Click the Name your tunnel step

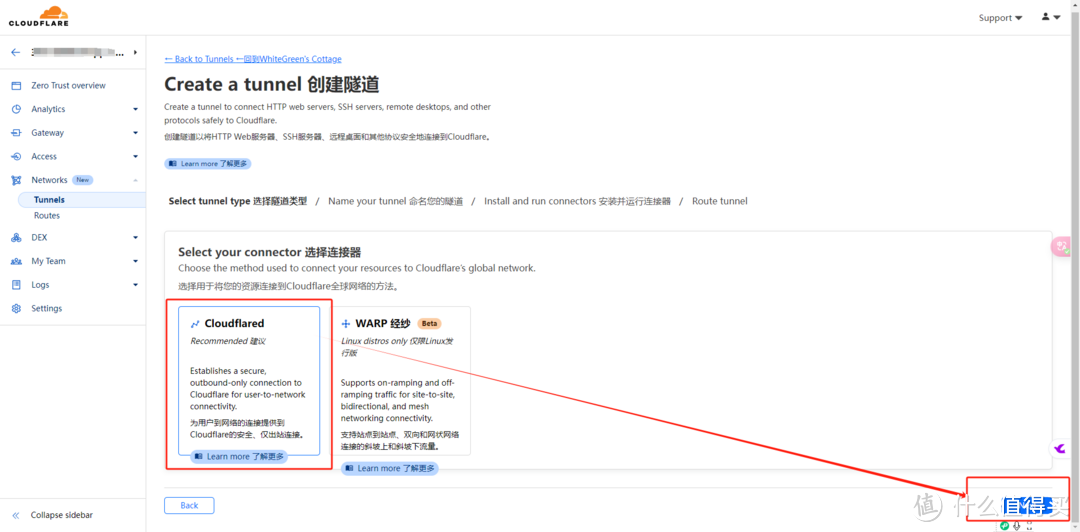pos(395,201)
